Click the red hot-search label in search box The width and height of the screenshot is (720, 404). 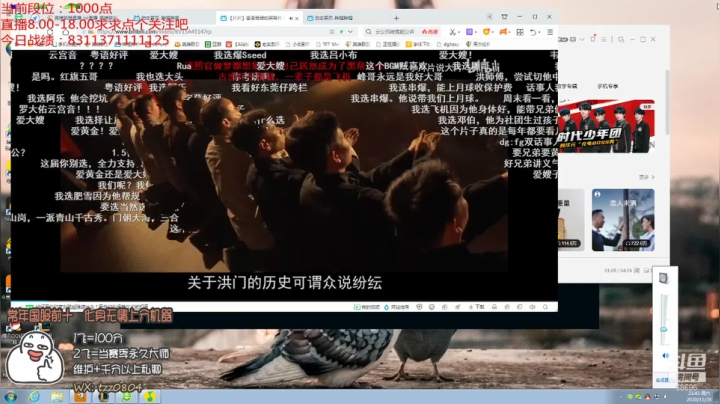tap(430, 32)
